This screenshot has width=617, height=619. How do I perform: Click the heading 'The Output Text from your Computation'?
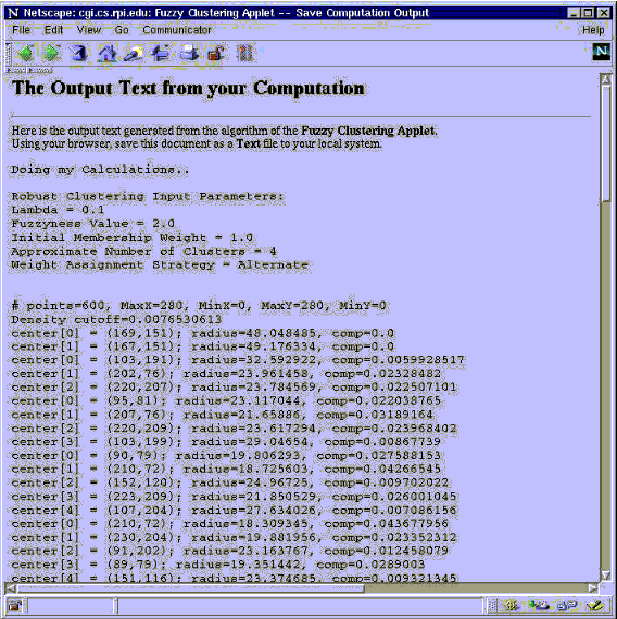tap(188, 88)
